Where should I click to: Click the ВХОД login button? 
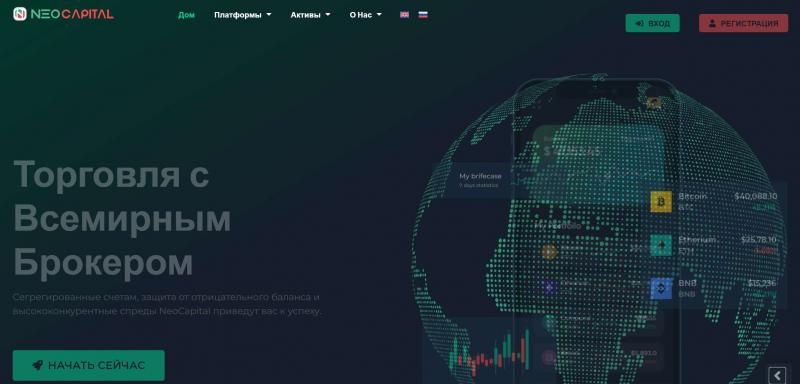click(653, 23)
